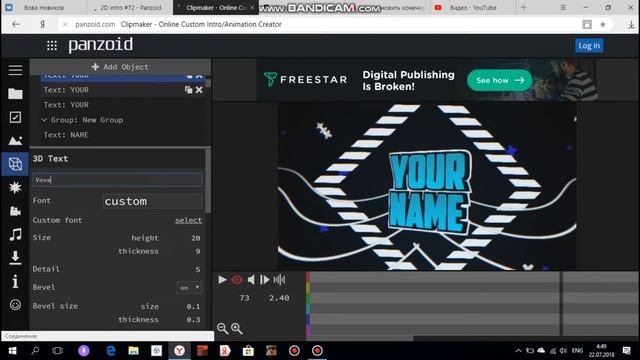Open the effects starburst sidebar icon

click(15, 187)
